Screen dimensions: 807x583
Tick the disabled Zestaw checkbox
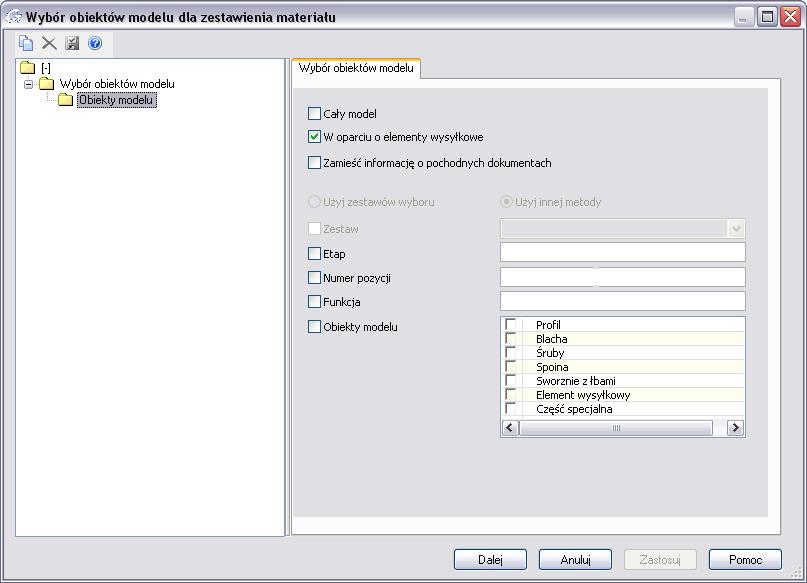pyautogui.click(x=314, y=229)
